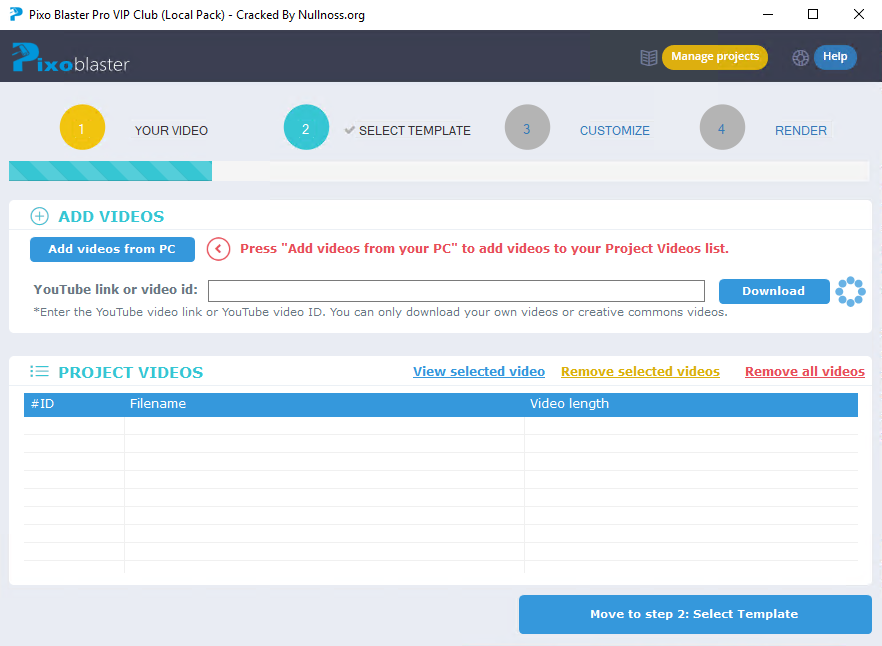Click the Pixo Blaster title bar app icon
The image size is (882, 646).
click(16, 15)
